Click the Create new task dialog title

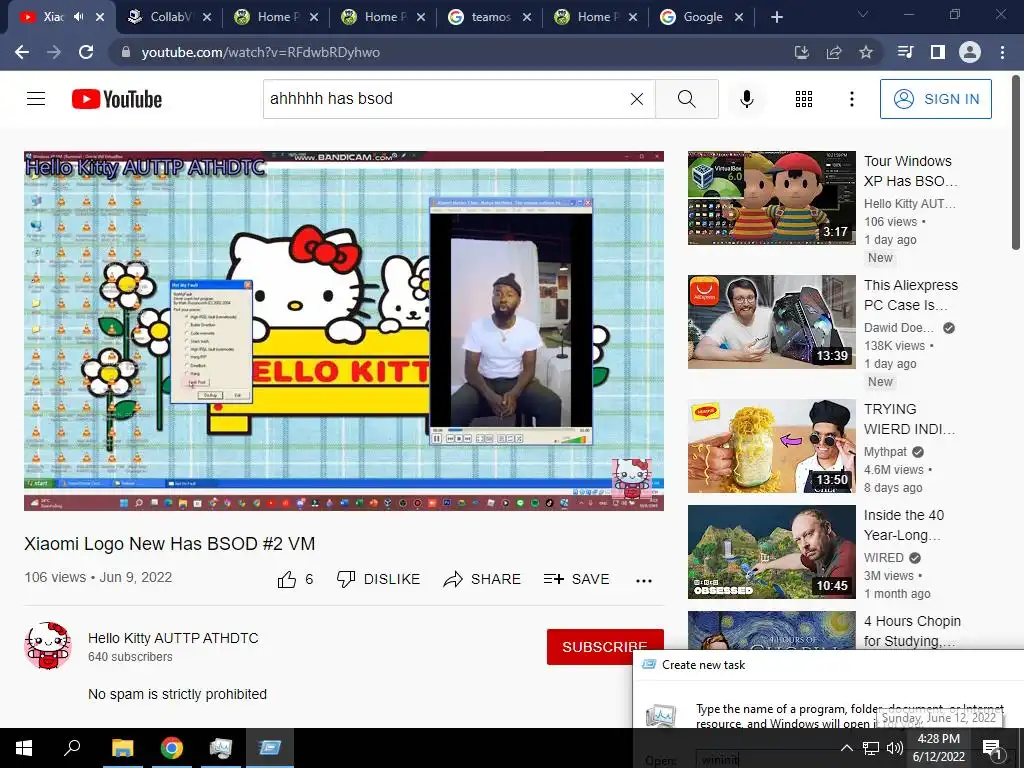pyautogui.click(x=703, y=665)
